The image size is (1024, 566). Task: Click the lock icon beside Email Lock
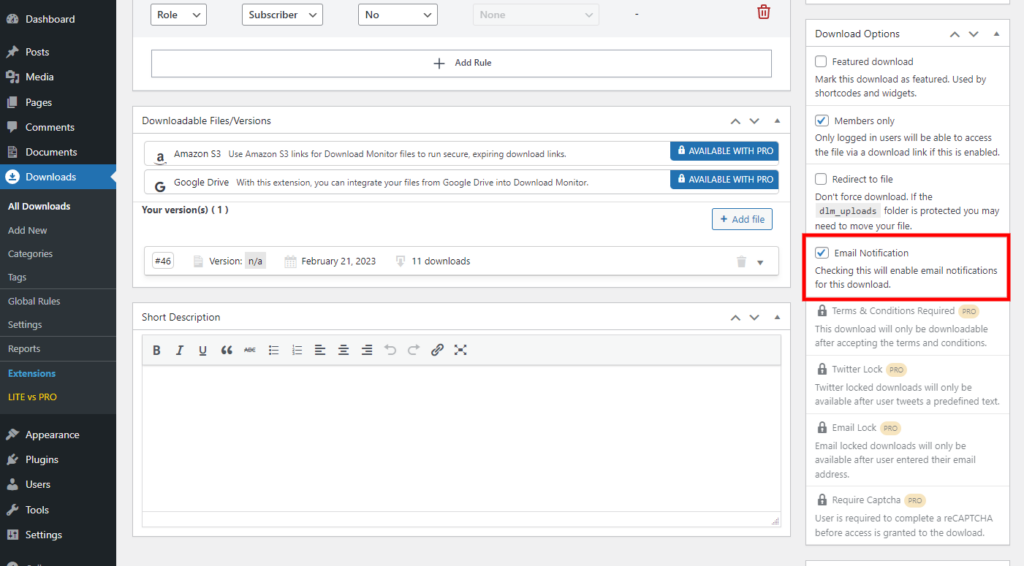[x=822, y=428]
